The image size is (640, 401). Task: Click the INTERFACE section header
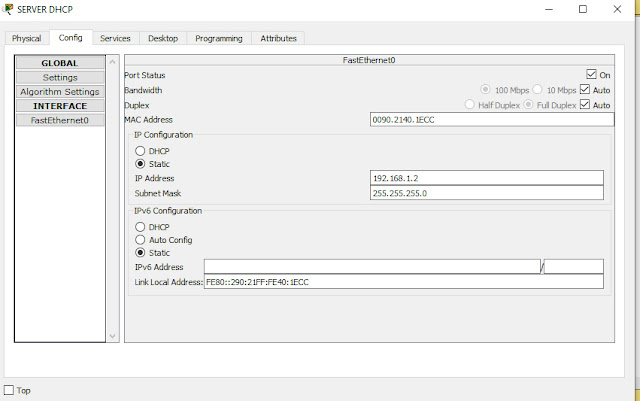click(x=60, y=106)
